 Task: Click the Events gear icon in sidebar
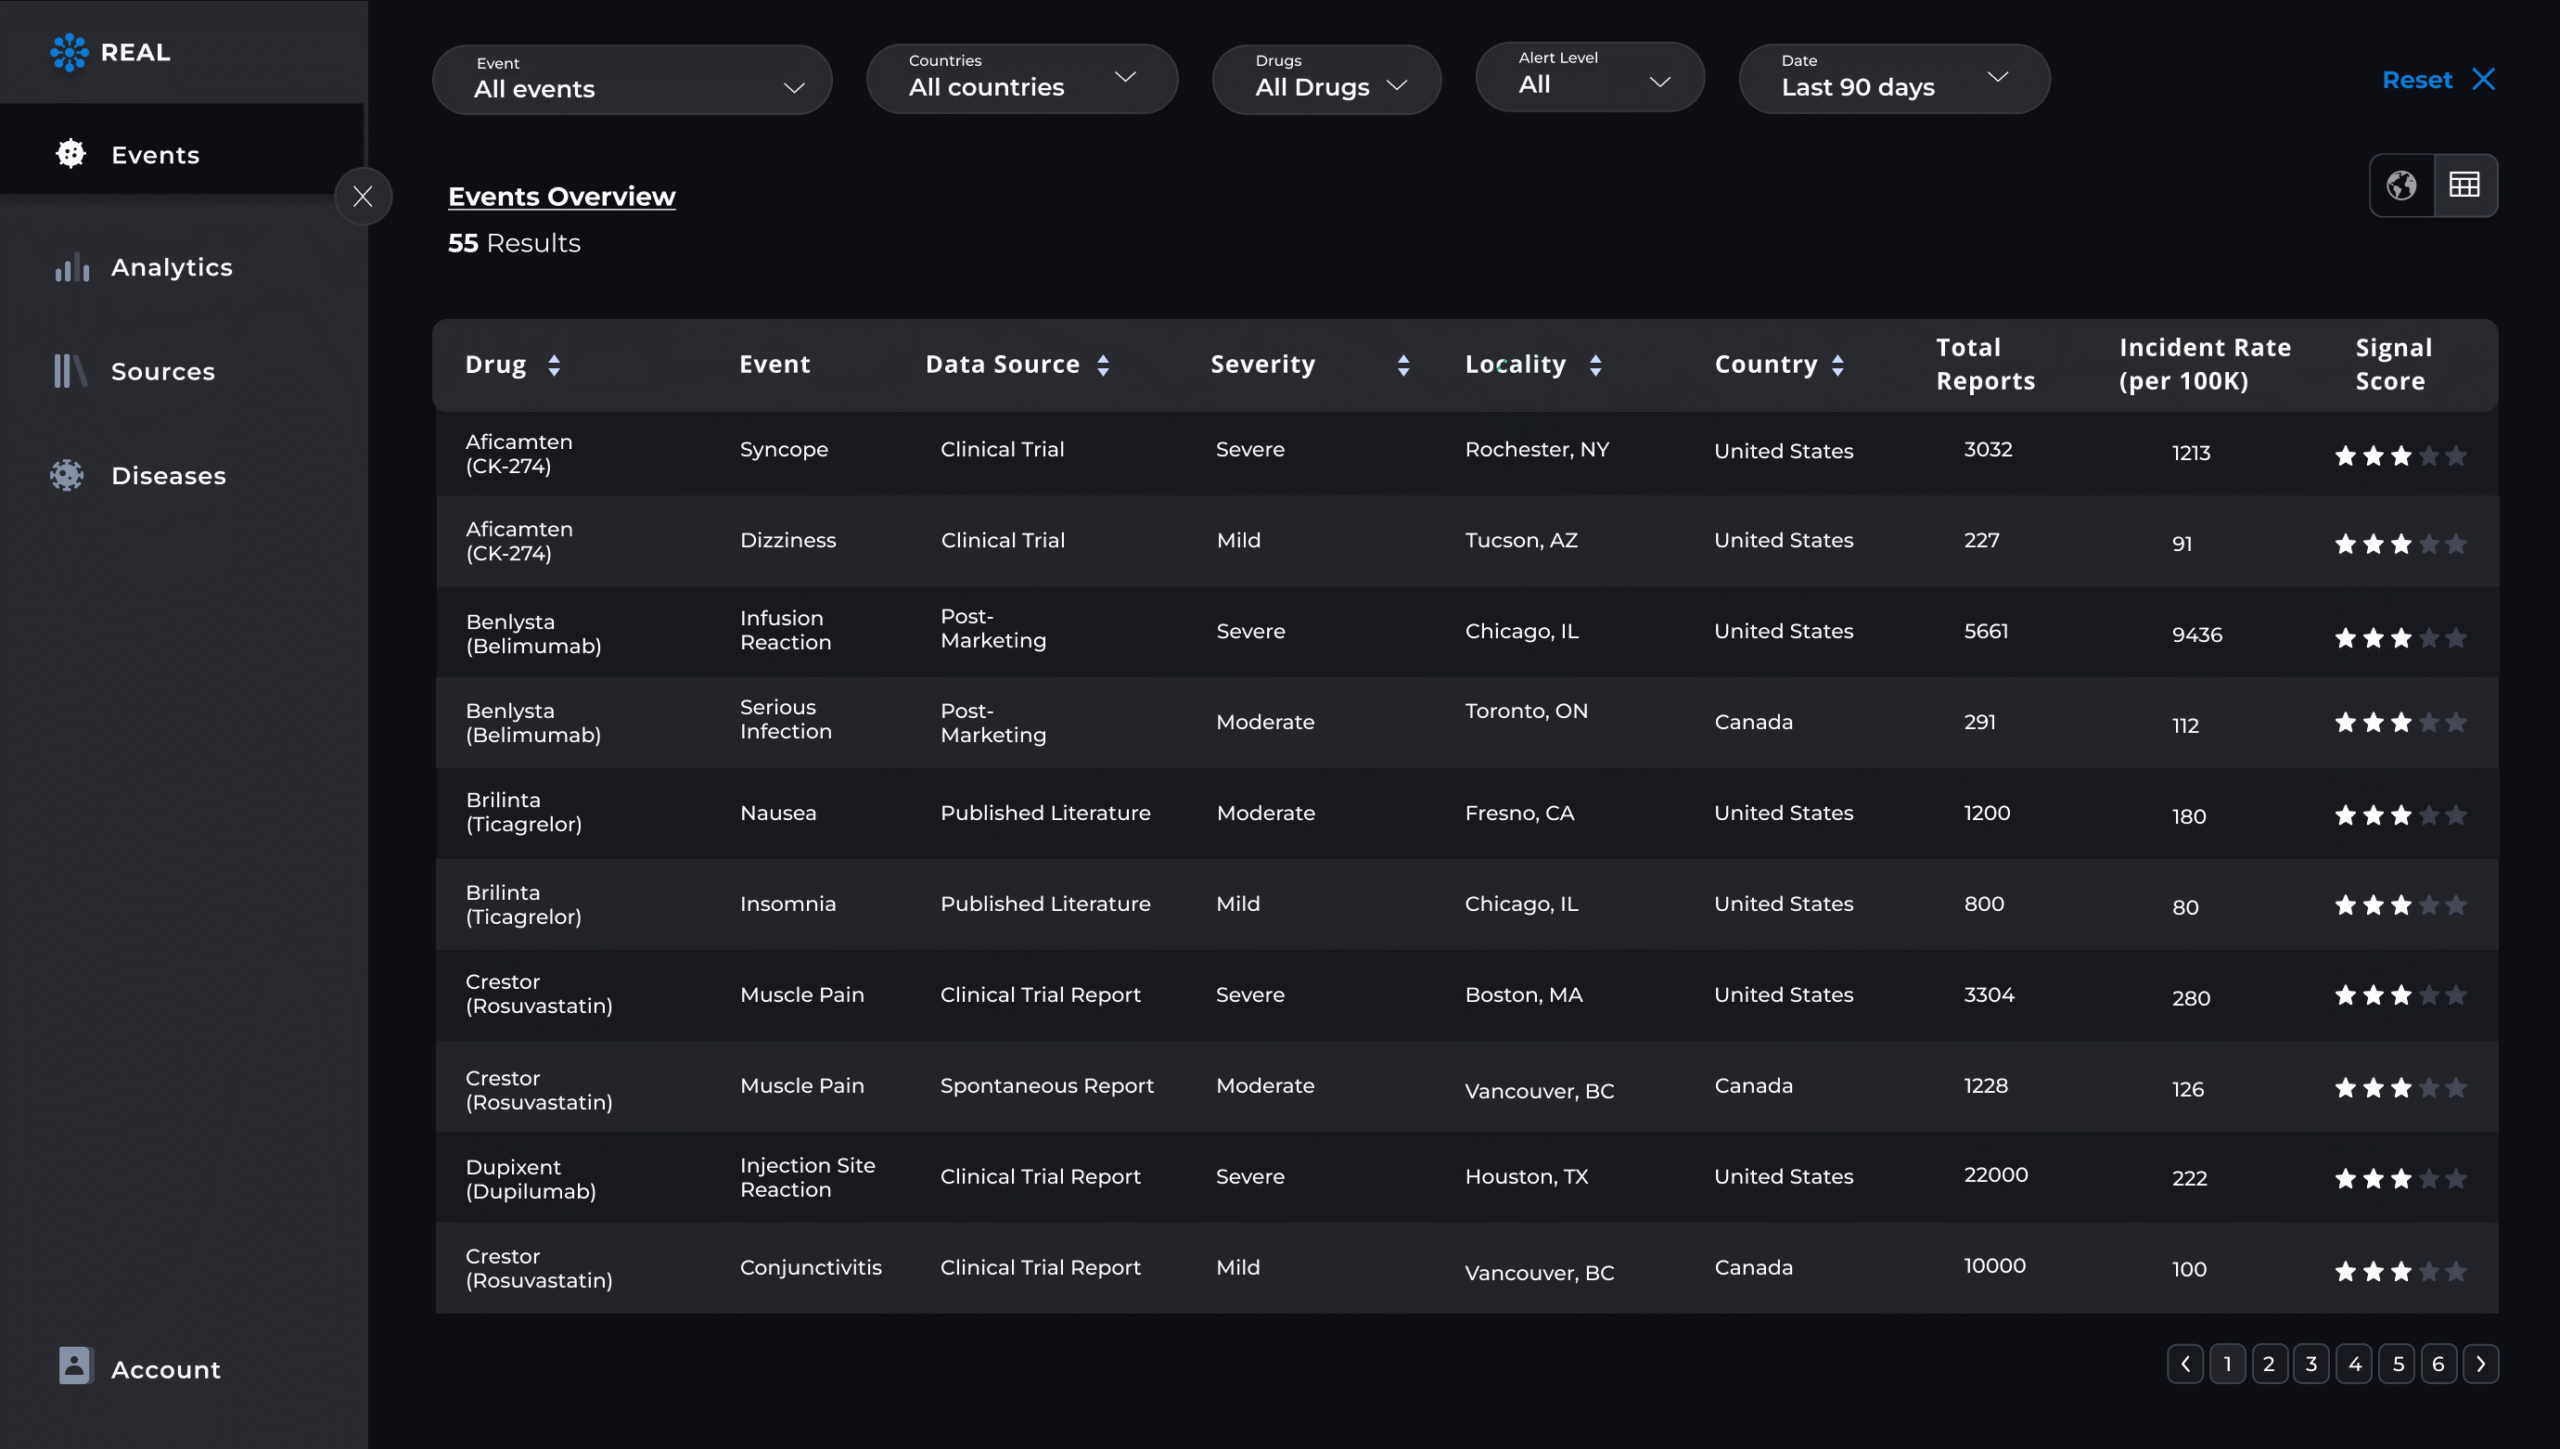[70, 154]
